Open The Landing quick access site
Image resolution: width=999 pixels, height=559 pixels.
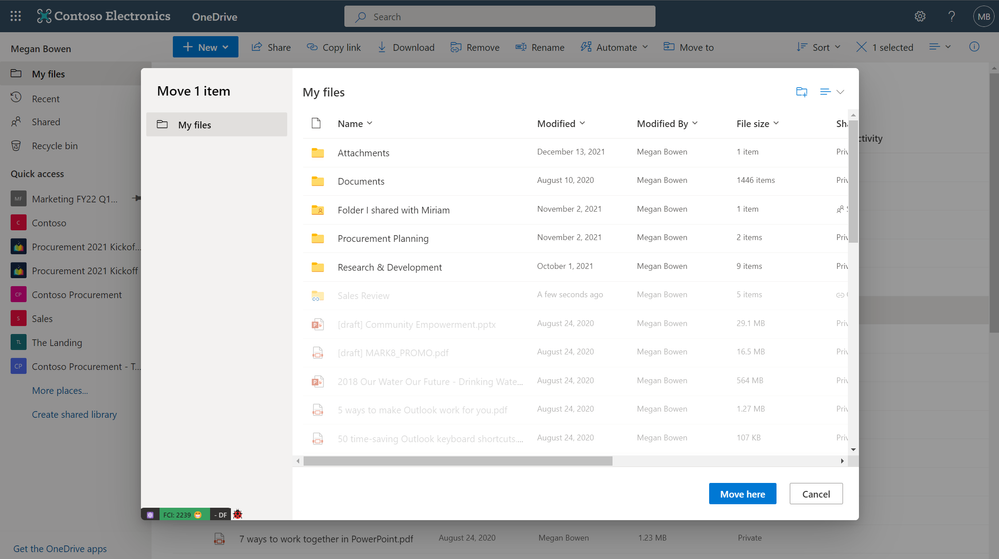click(57, 343)
